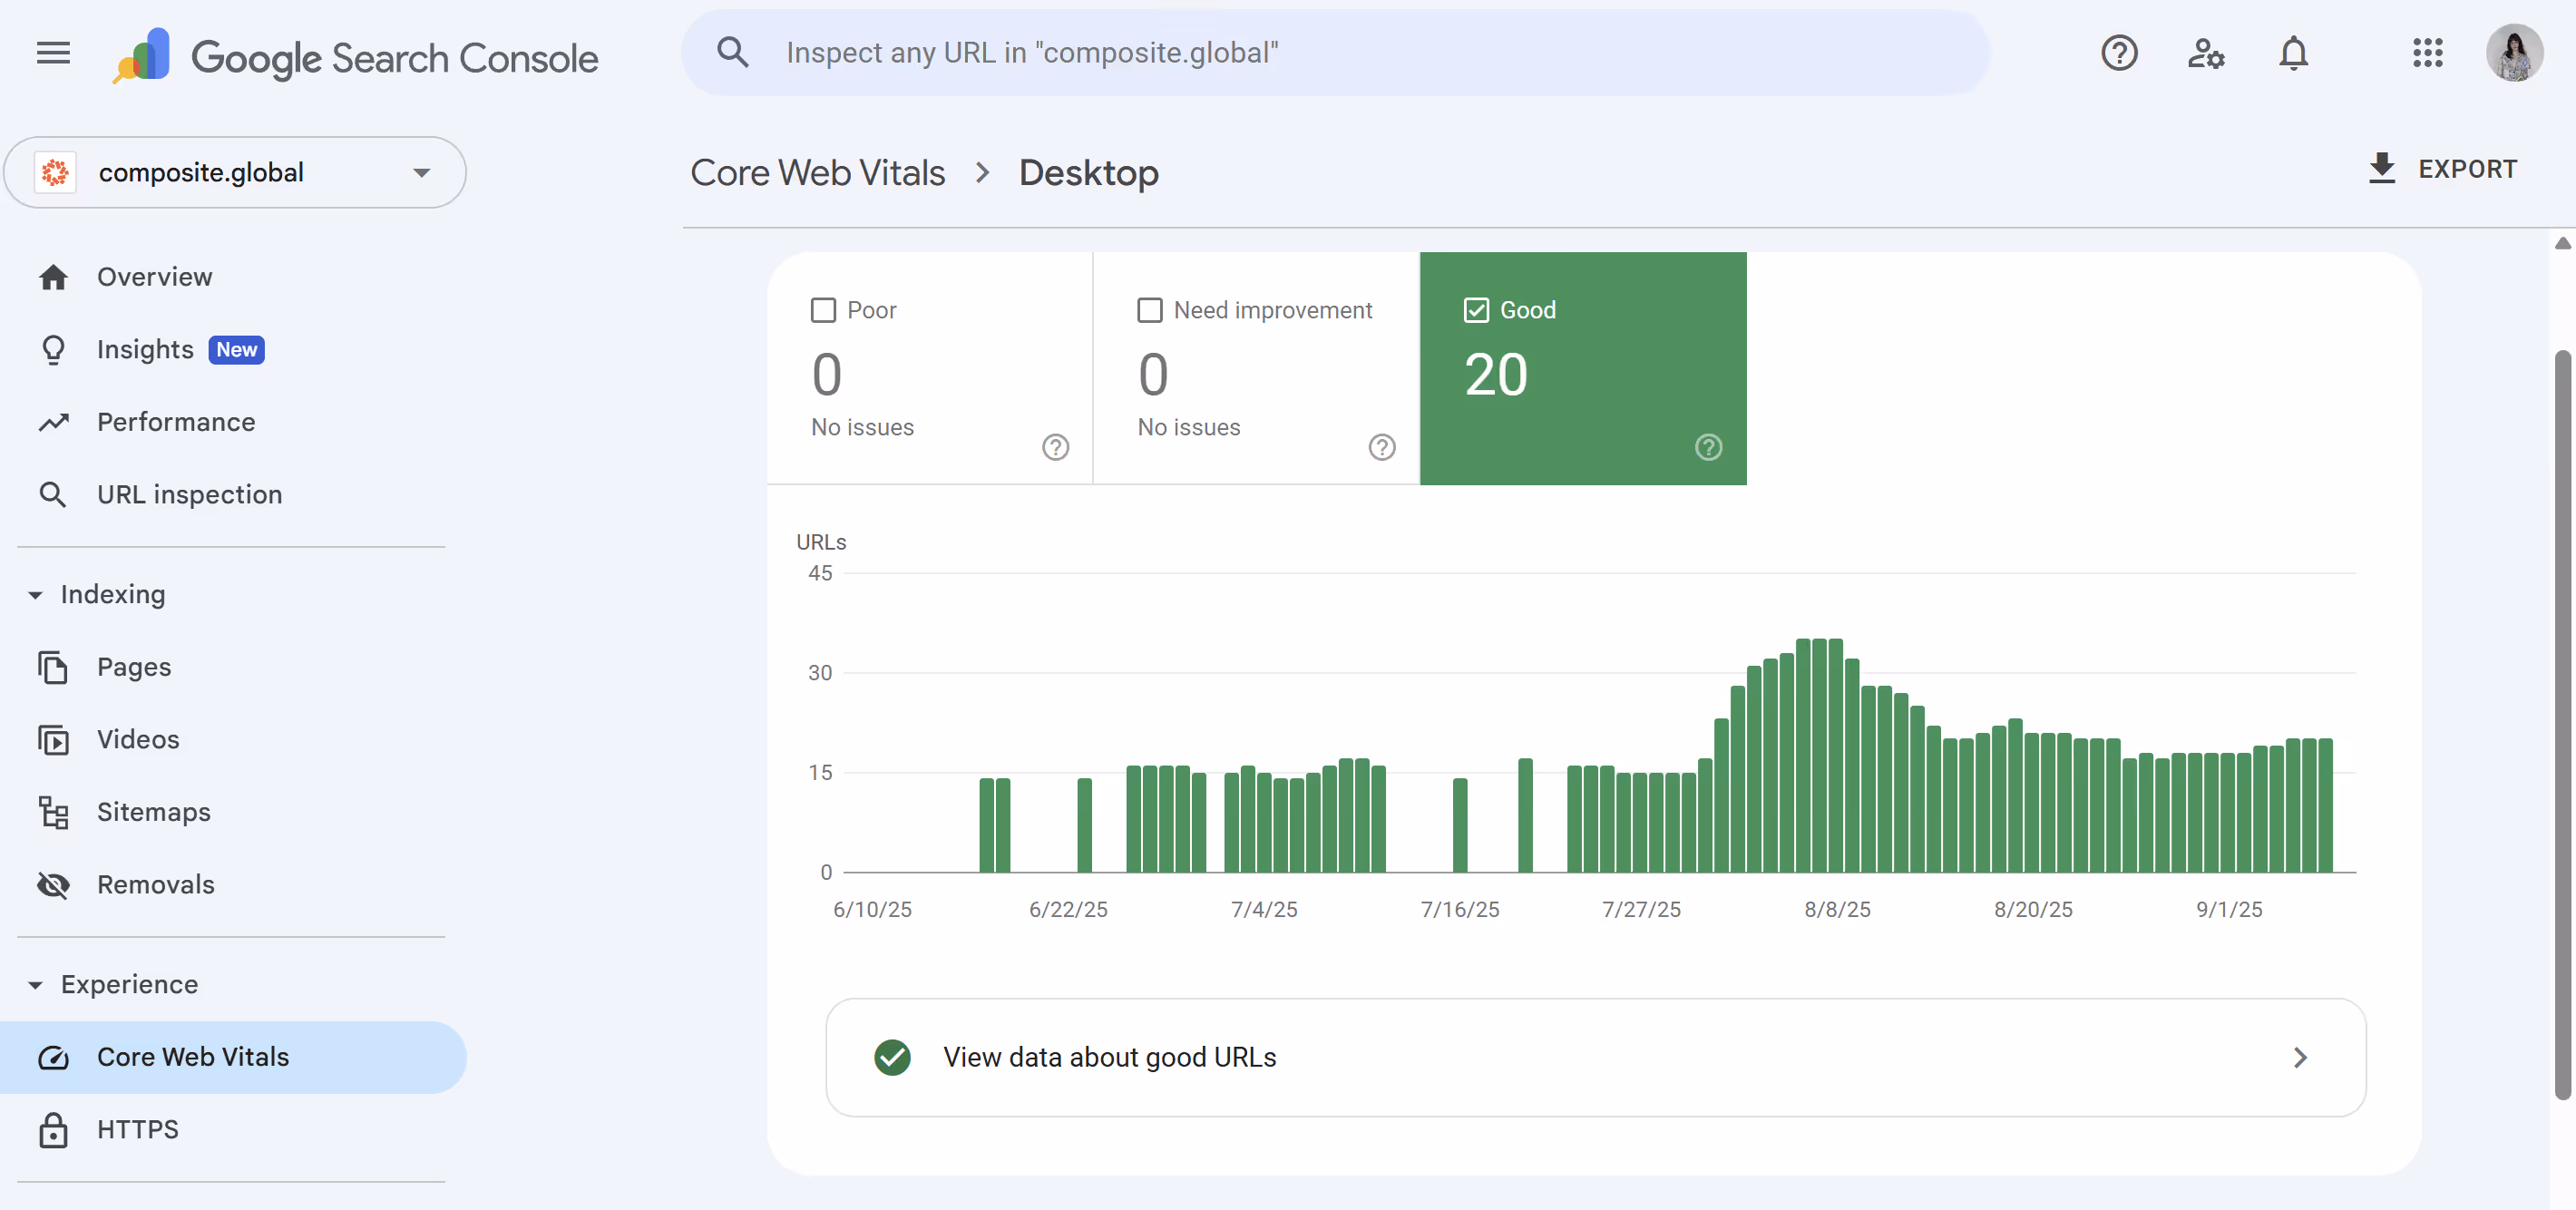Open the Performance report icon
This screenshot has height=1210, width=2576.
[55, 421]
